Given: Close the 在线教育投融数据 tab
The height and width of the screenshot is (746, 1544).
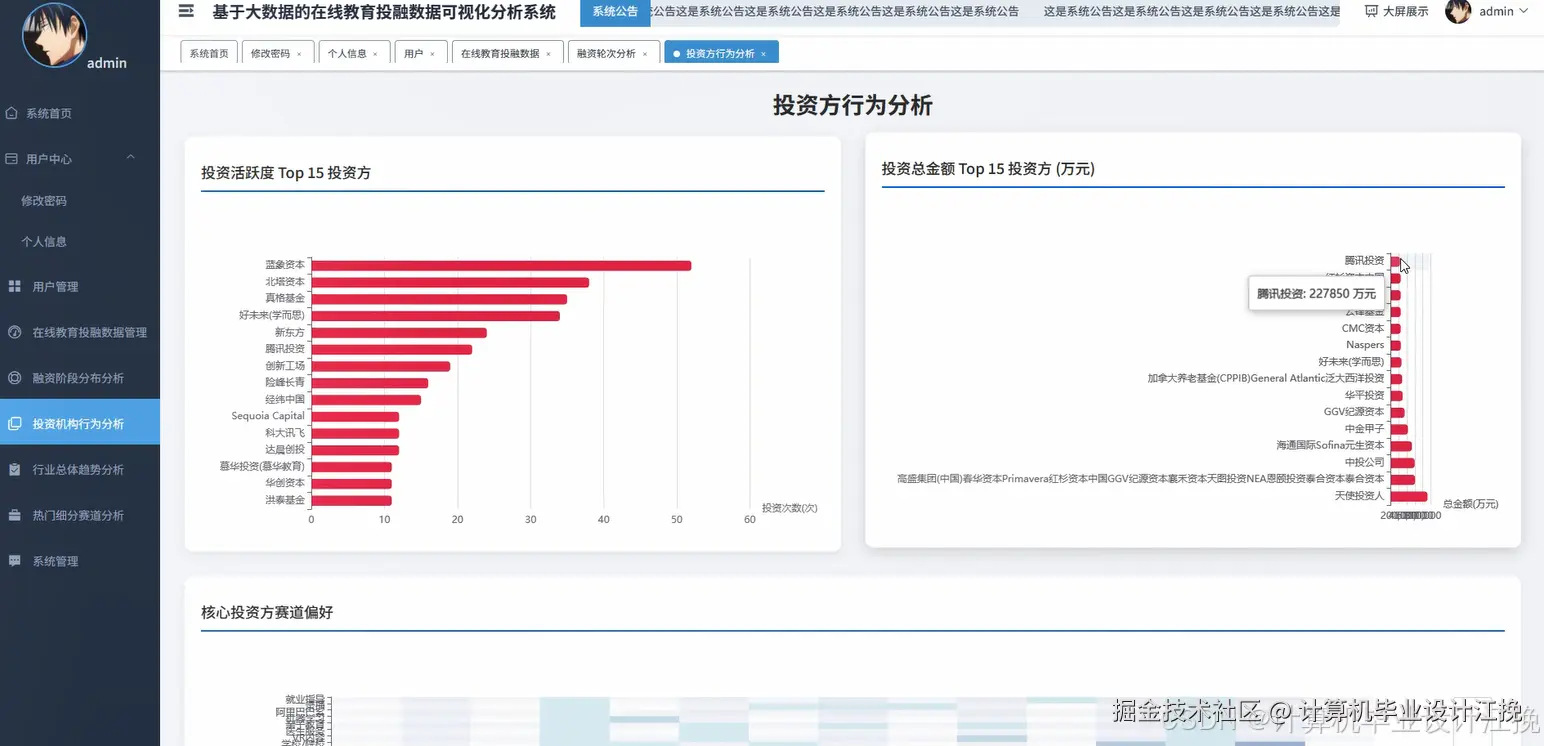Looking at the screenshot, I should pos(548,54).
